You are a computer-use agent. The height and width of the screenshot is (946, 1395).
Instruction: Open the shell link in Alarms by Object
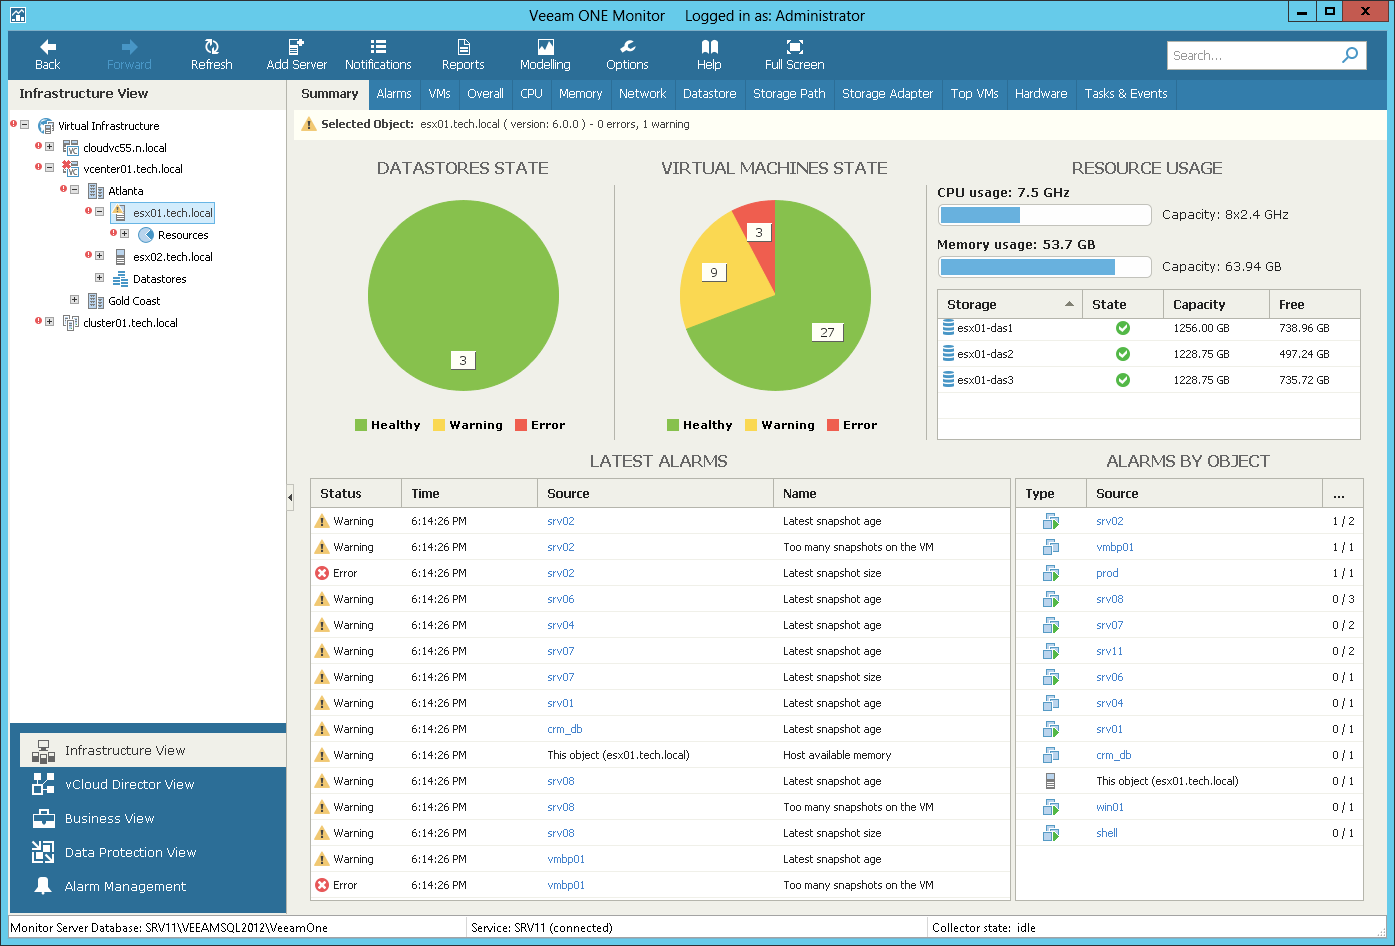click(x=1107, y=833)
